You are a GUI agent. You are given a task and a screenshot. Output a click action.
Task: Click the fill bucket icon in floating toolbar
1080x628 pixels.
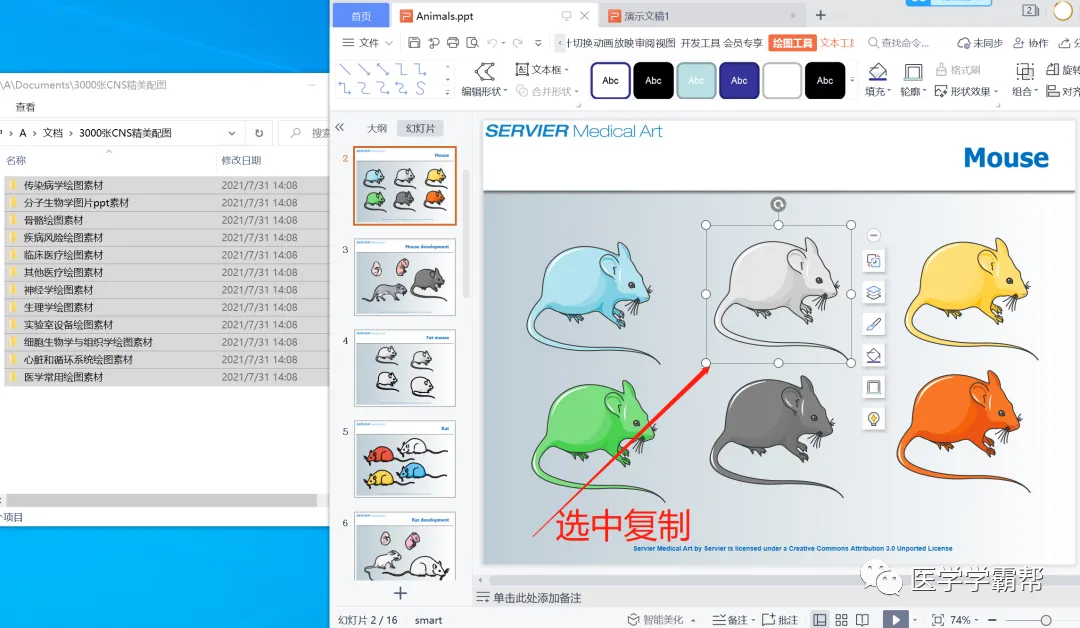pos(873,355)
